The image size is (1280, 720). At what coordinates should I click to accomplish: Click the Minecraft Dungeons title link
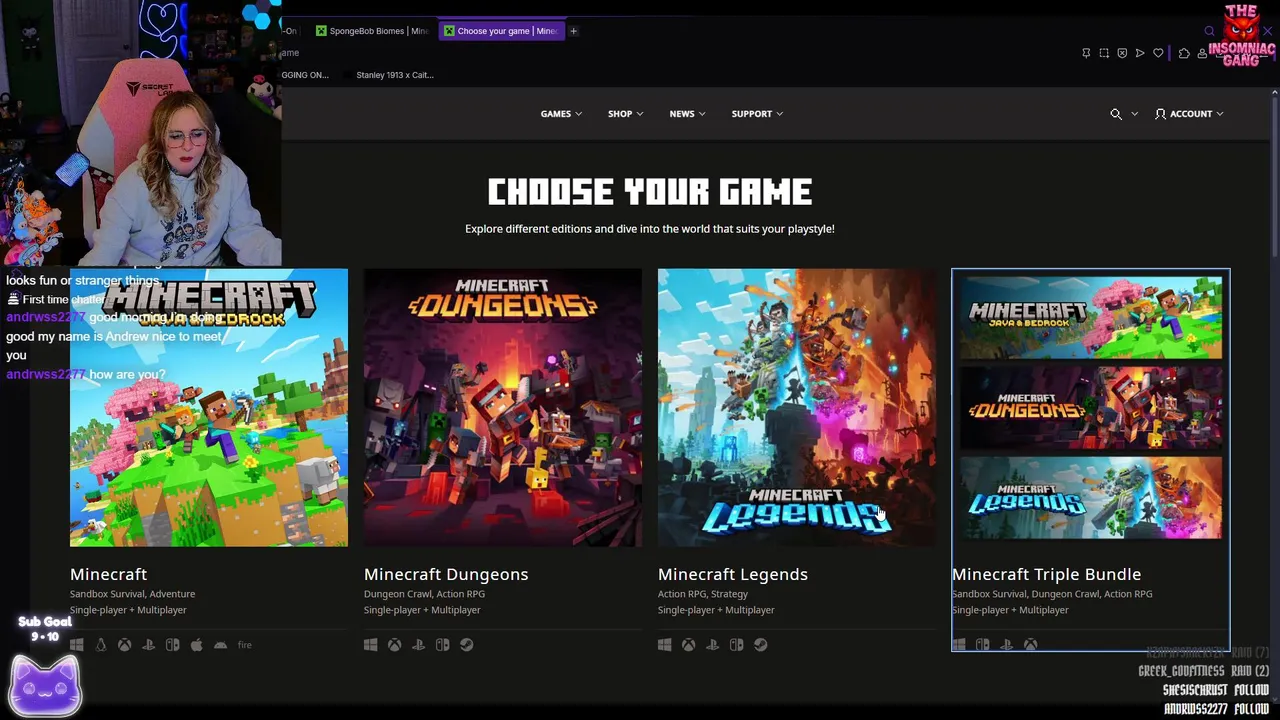point(446,574)
